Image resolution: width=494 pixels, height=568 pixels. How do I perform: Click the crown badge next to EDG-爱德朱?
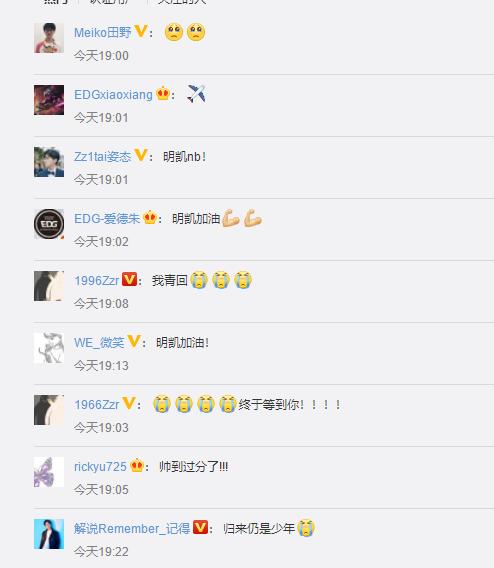click(150, 218)
